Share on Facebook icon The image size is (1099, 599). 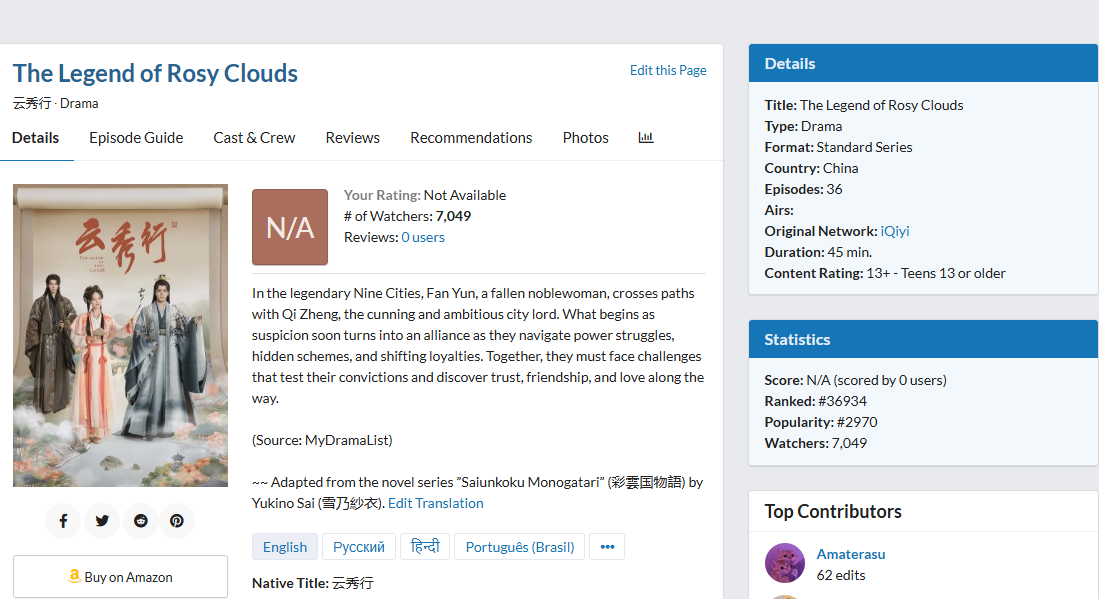63,521
